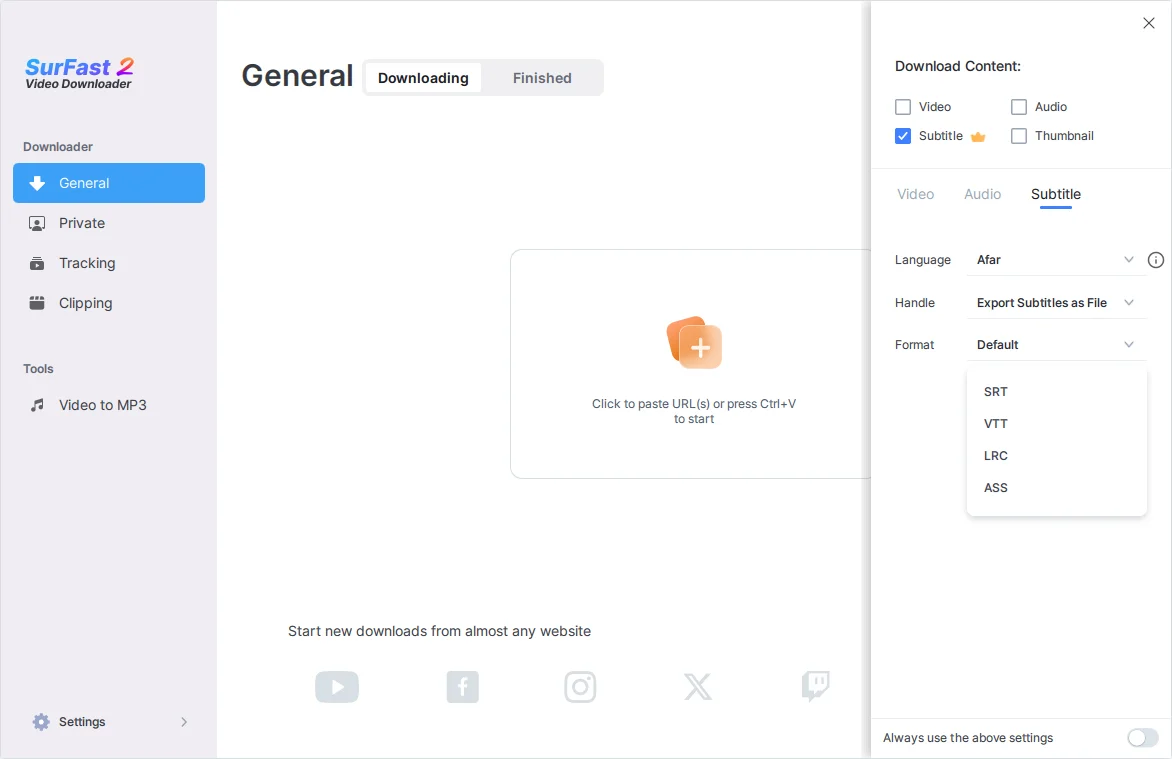Open the General downloader section
The width and height of the screenshot is (1172, 759).
pyautogui.click(x=109, y=183)
